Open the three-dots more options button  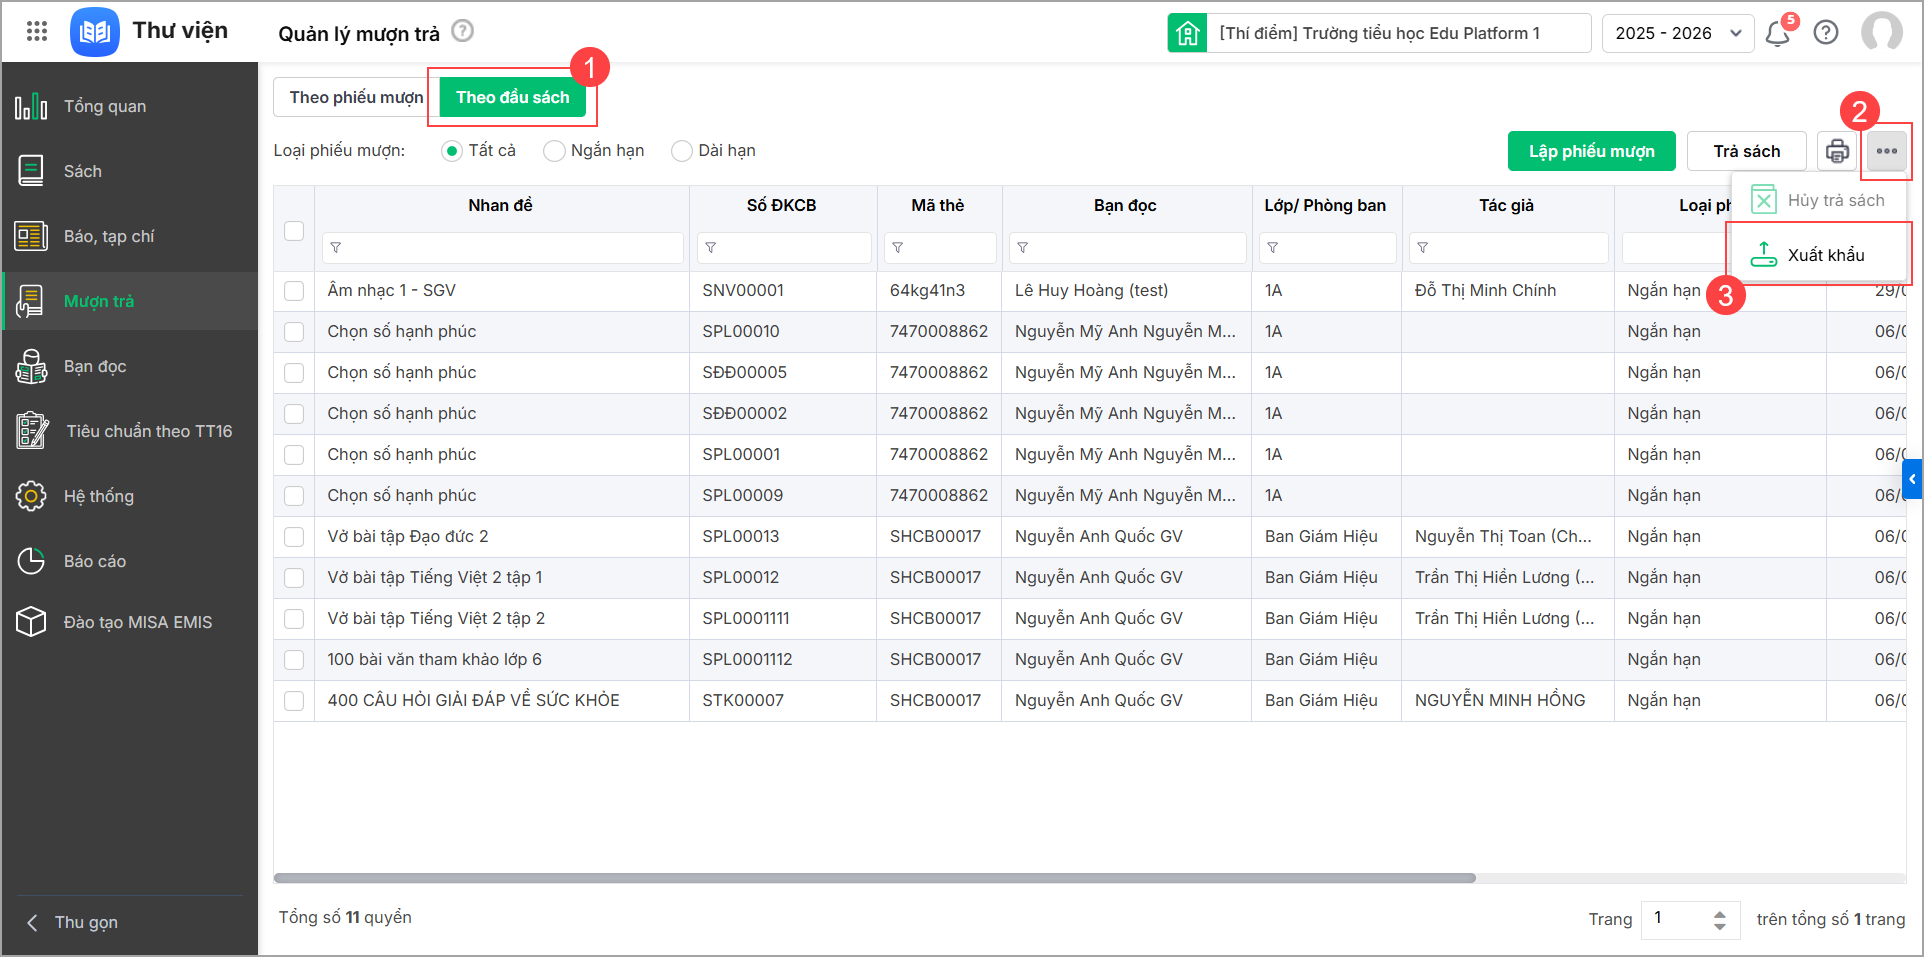tap(1887, 151)
